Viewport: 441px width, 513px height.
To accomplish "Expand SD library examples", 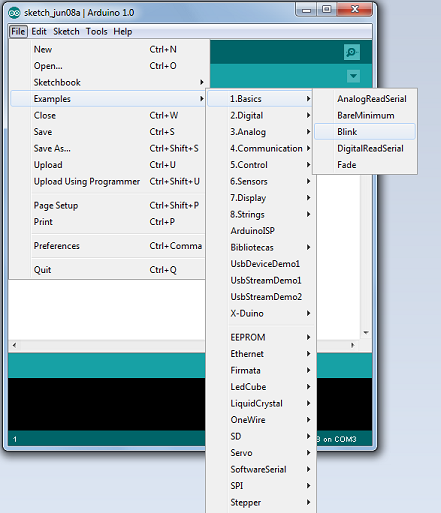I will tap(260, 436).
